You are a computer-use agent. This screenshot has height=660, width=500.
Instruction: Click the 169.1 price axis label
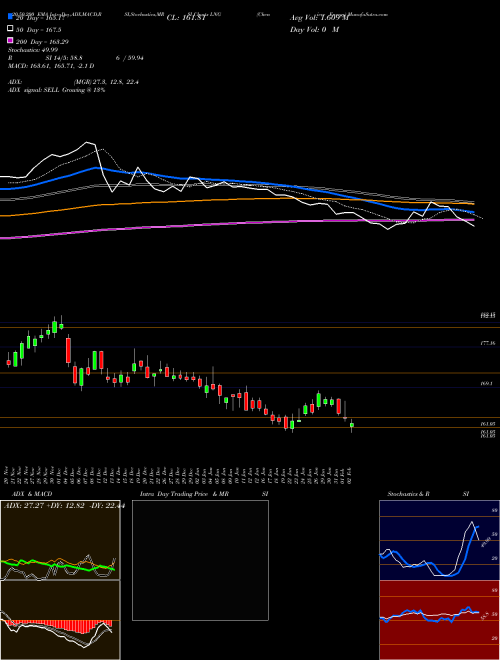click(486, 383)
